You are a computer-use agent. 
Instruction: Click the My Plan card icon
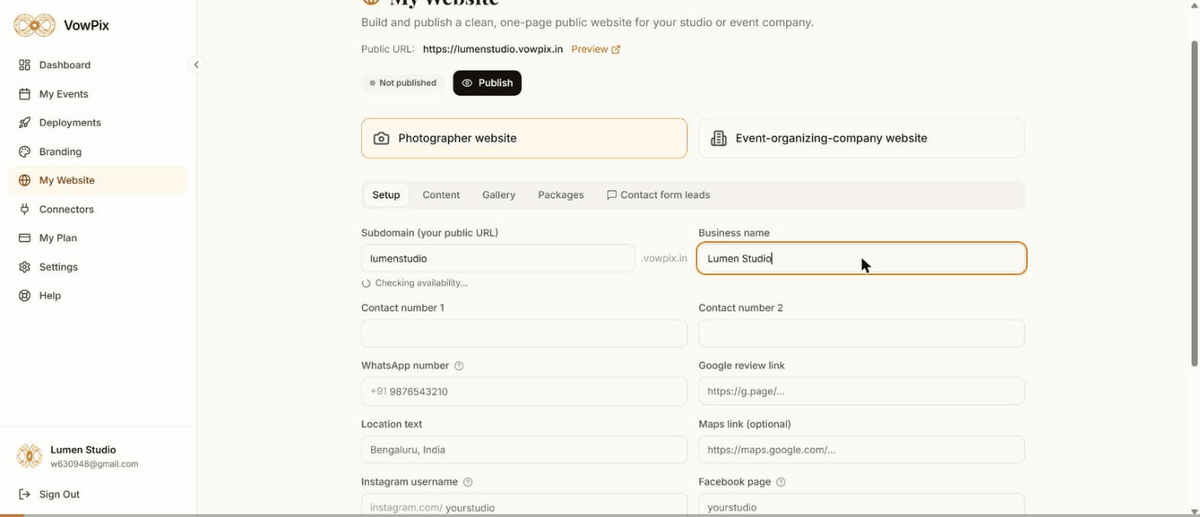(x=25, y=238)
